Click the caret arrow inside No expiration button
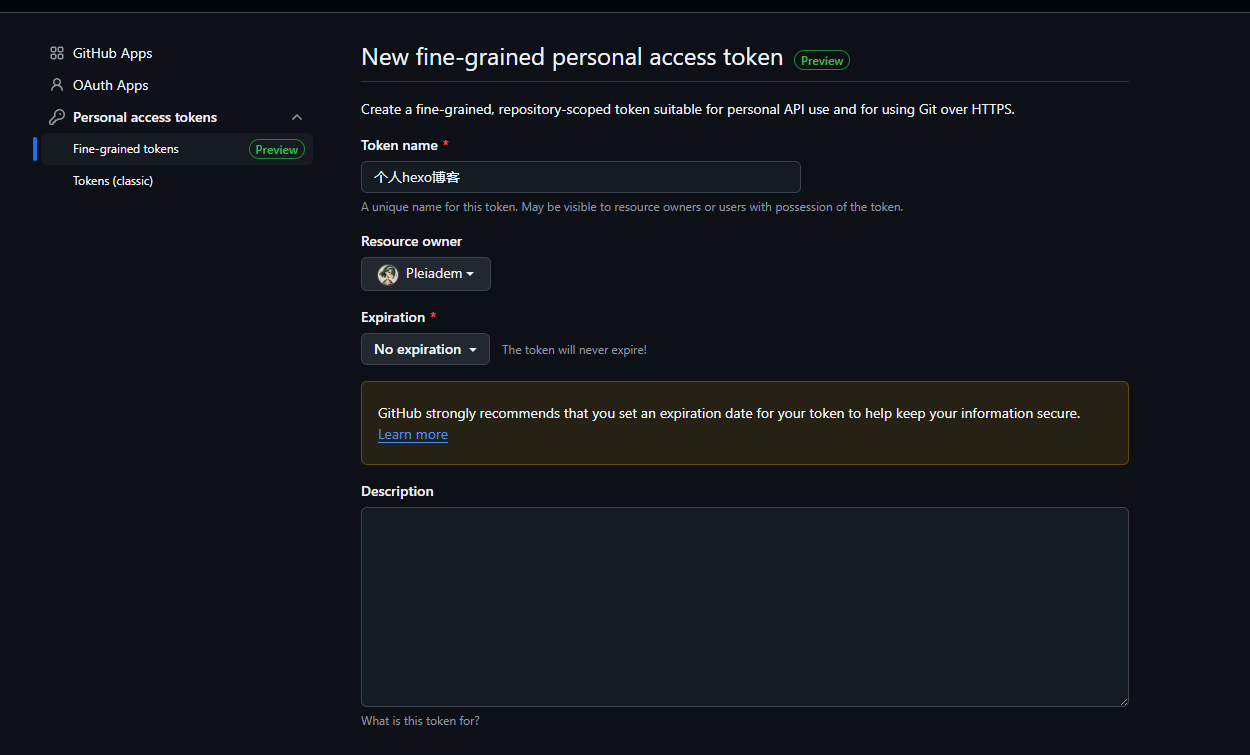The height and width of the screenshot is (755, 1250). (x=473, y=350)
